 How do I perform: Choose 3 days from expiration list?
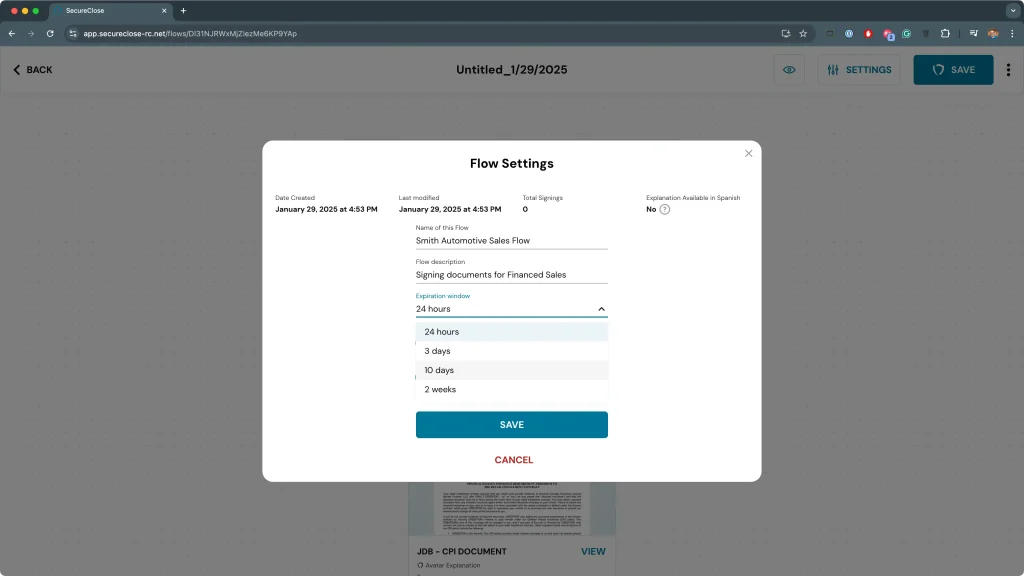(x=511, y=351)
